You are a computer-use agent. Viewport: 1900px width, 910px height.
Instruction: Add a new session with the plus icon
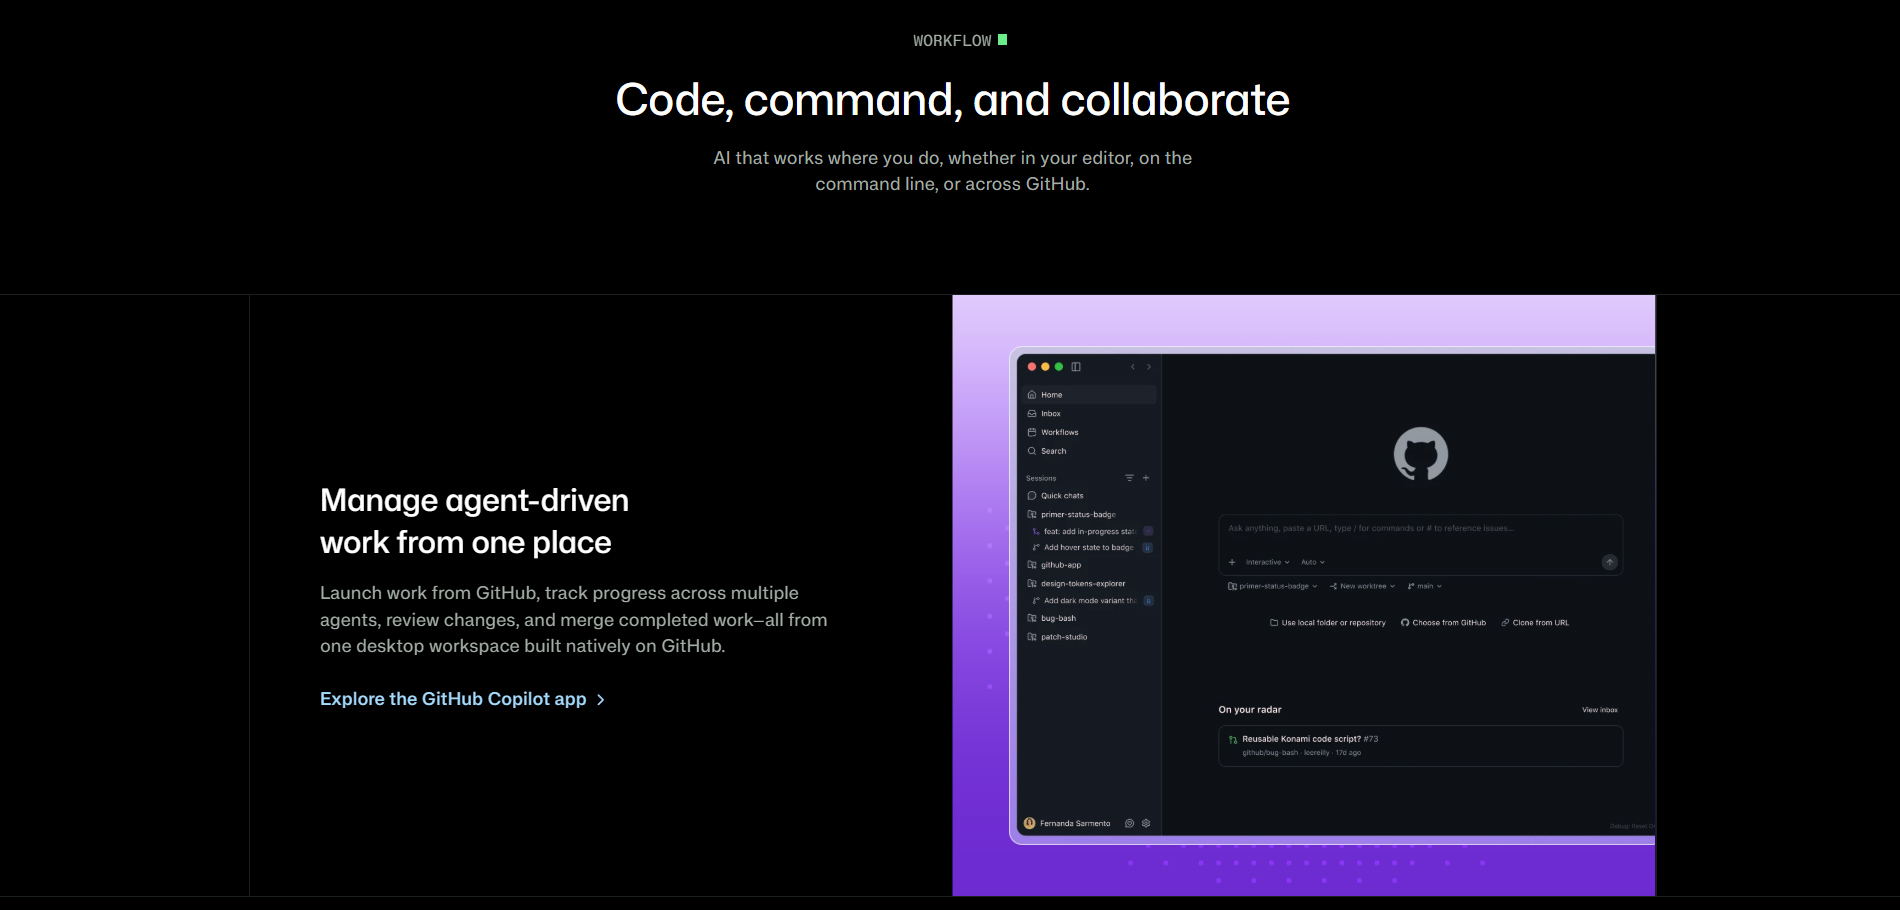pyautogui.click(x=1146, y=478)
